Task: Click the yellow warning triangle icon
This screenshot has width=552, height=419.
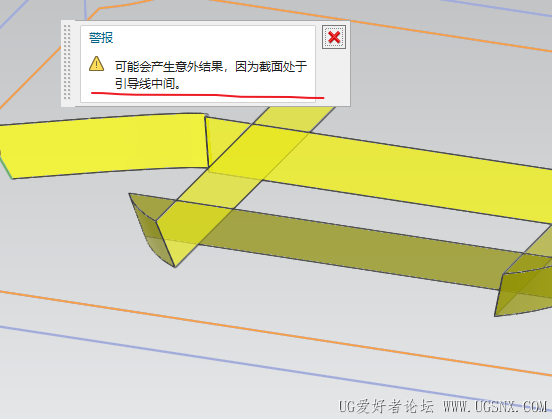Action: click(96, 64)
